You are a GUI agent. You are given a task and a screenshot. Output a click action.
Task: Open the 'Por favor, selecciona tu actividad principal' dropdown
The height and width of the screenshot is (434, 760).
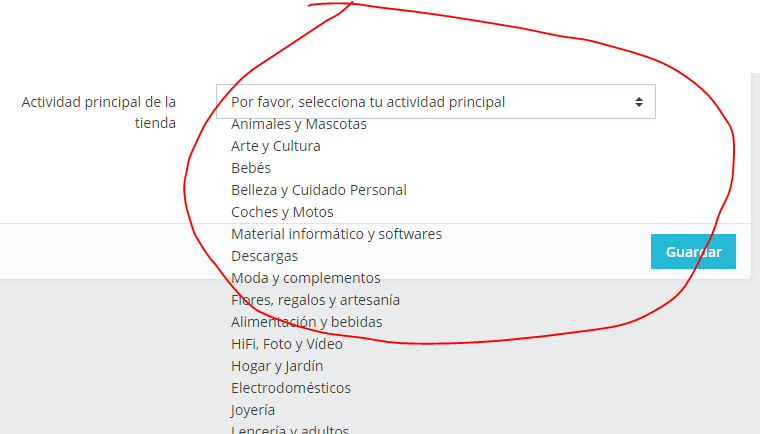436,102
